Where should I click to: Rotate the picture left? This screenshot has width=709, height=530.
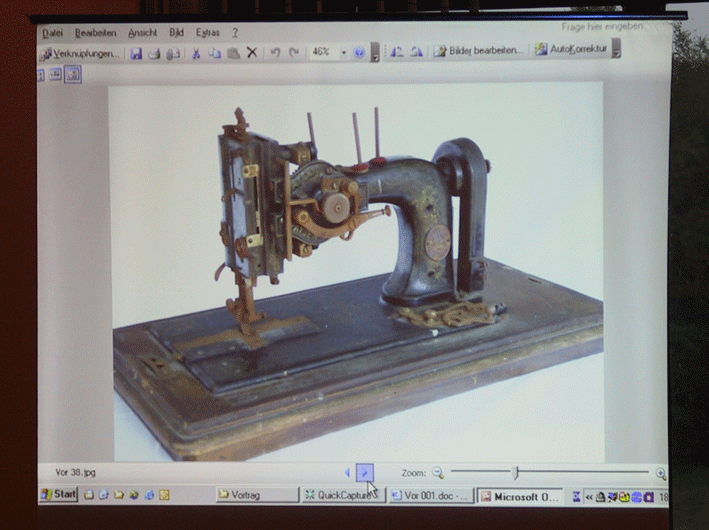(x=397, y=52)
